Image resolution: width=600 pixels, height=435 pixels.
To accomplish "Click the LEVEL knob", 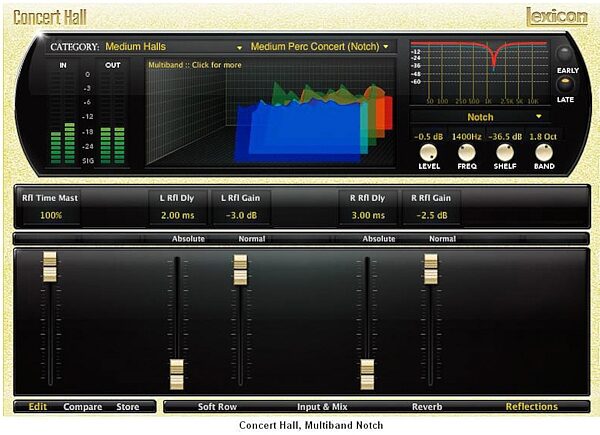I will (429, 152).
